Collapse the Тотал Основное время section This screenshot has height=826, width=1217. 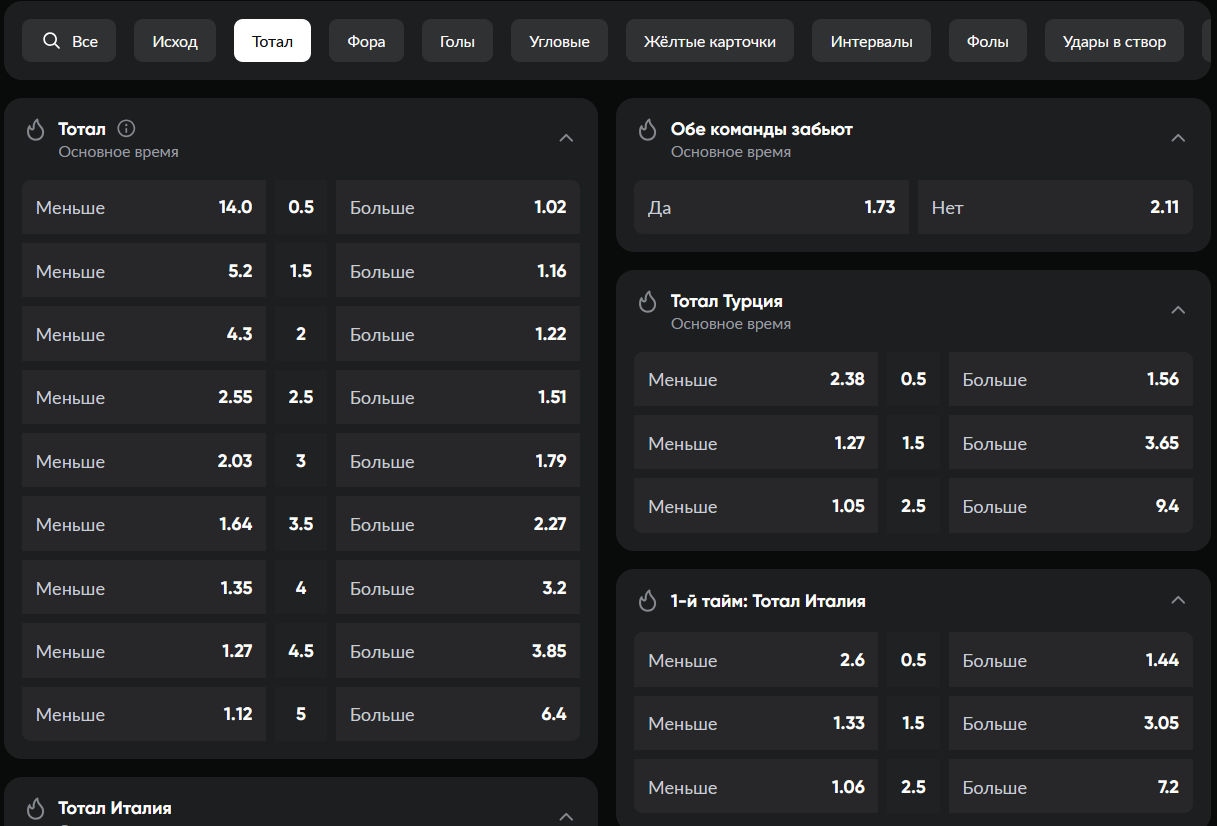(x=566, y=138)
